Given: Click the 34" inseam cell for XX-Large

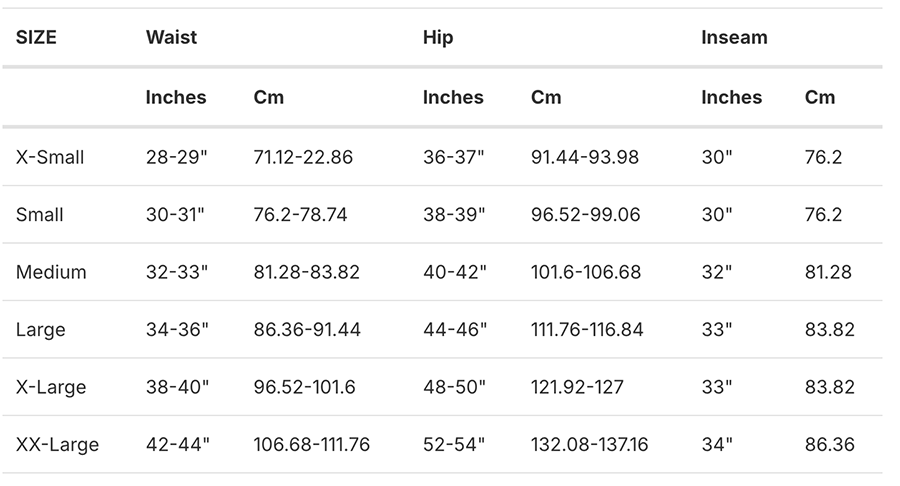Looking at the screenshot, I should click(x=717, y=444).
